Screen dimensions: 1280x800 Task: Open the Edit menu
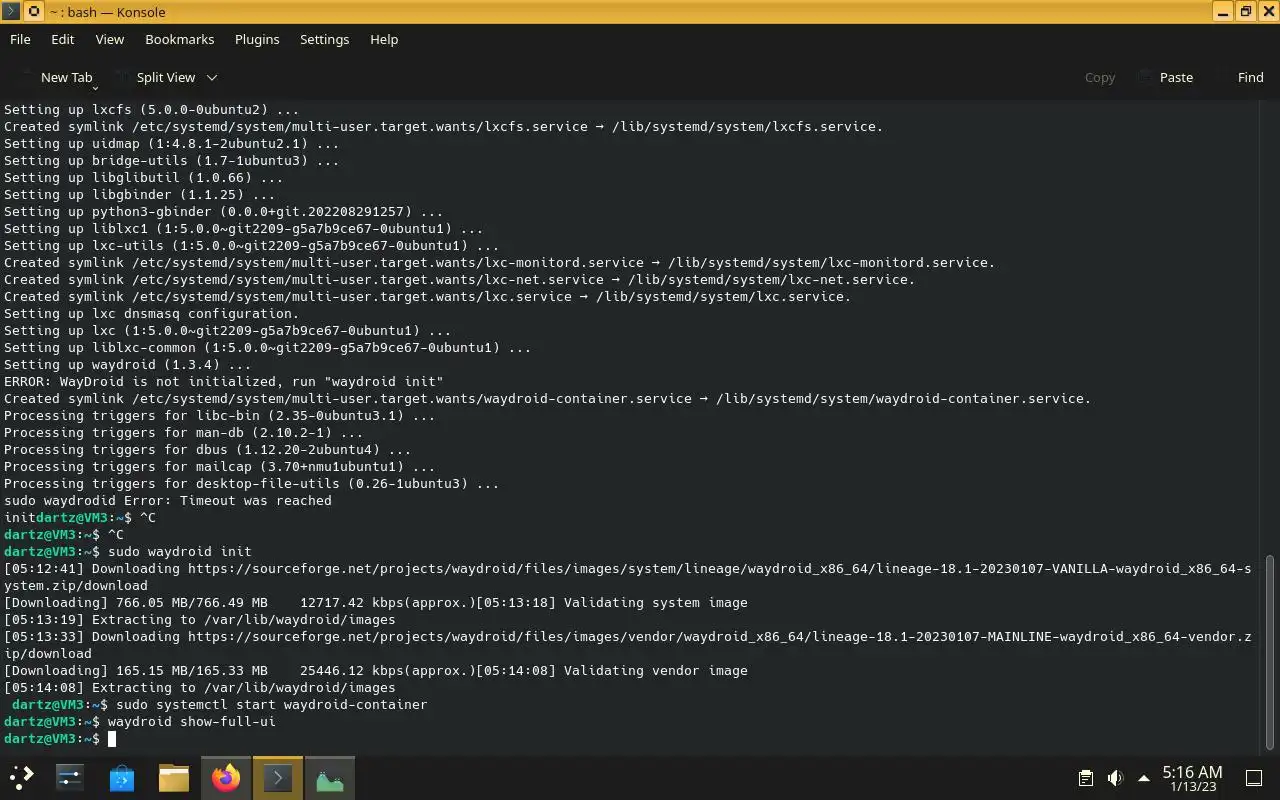pyautogui.click(x=63, y=39)
